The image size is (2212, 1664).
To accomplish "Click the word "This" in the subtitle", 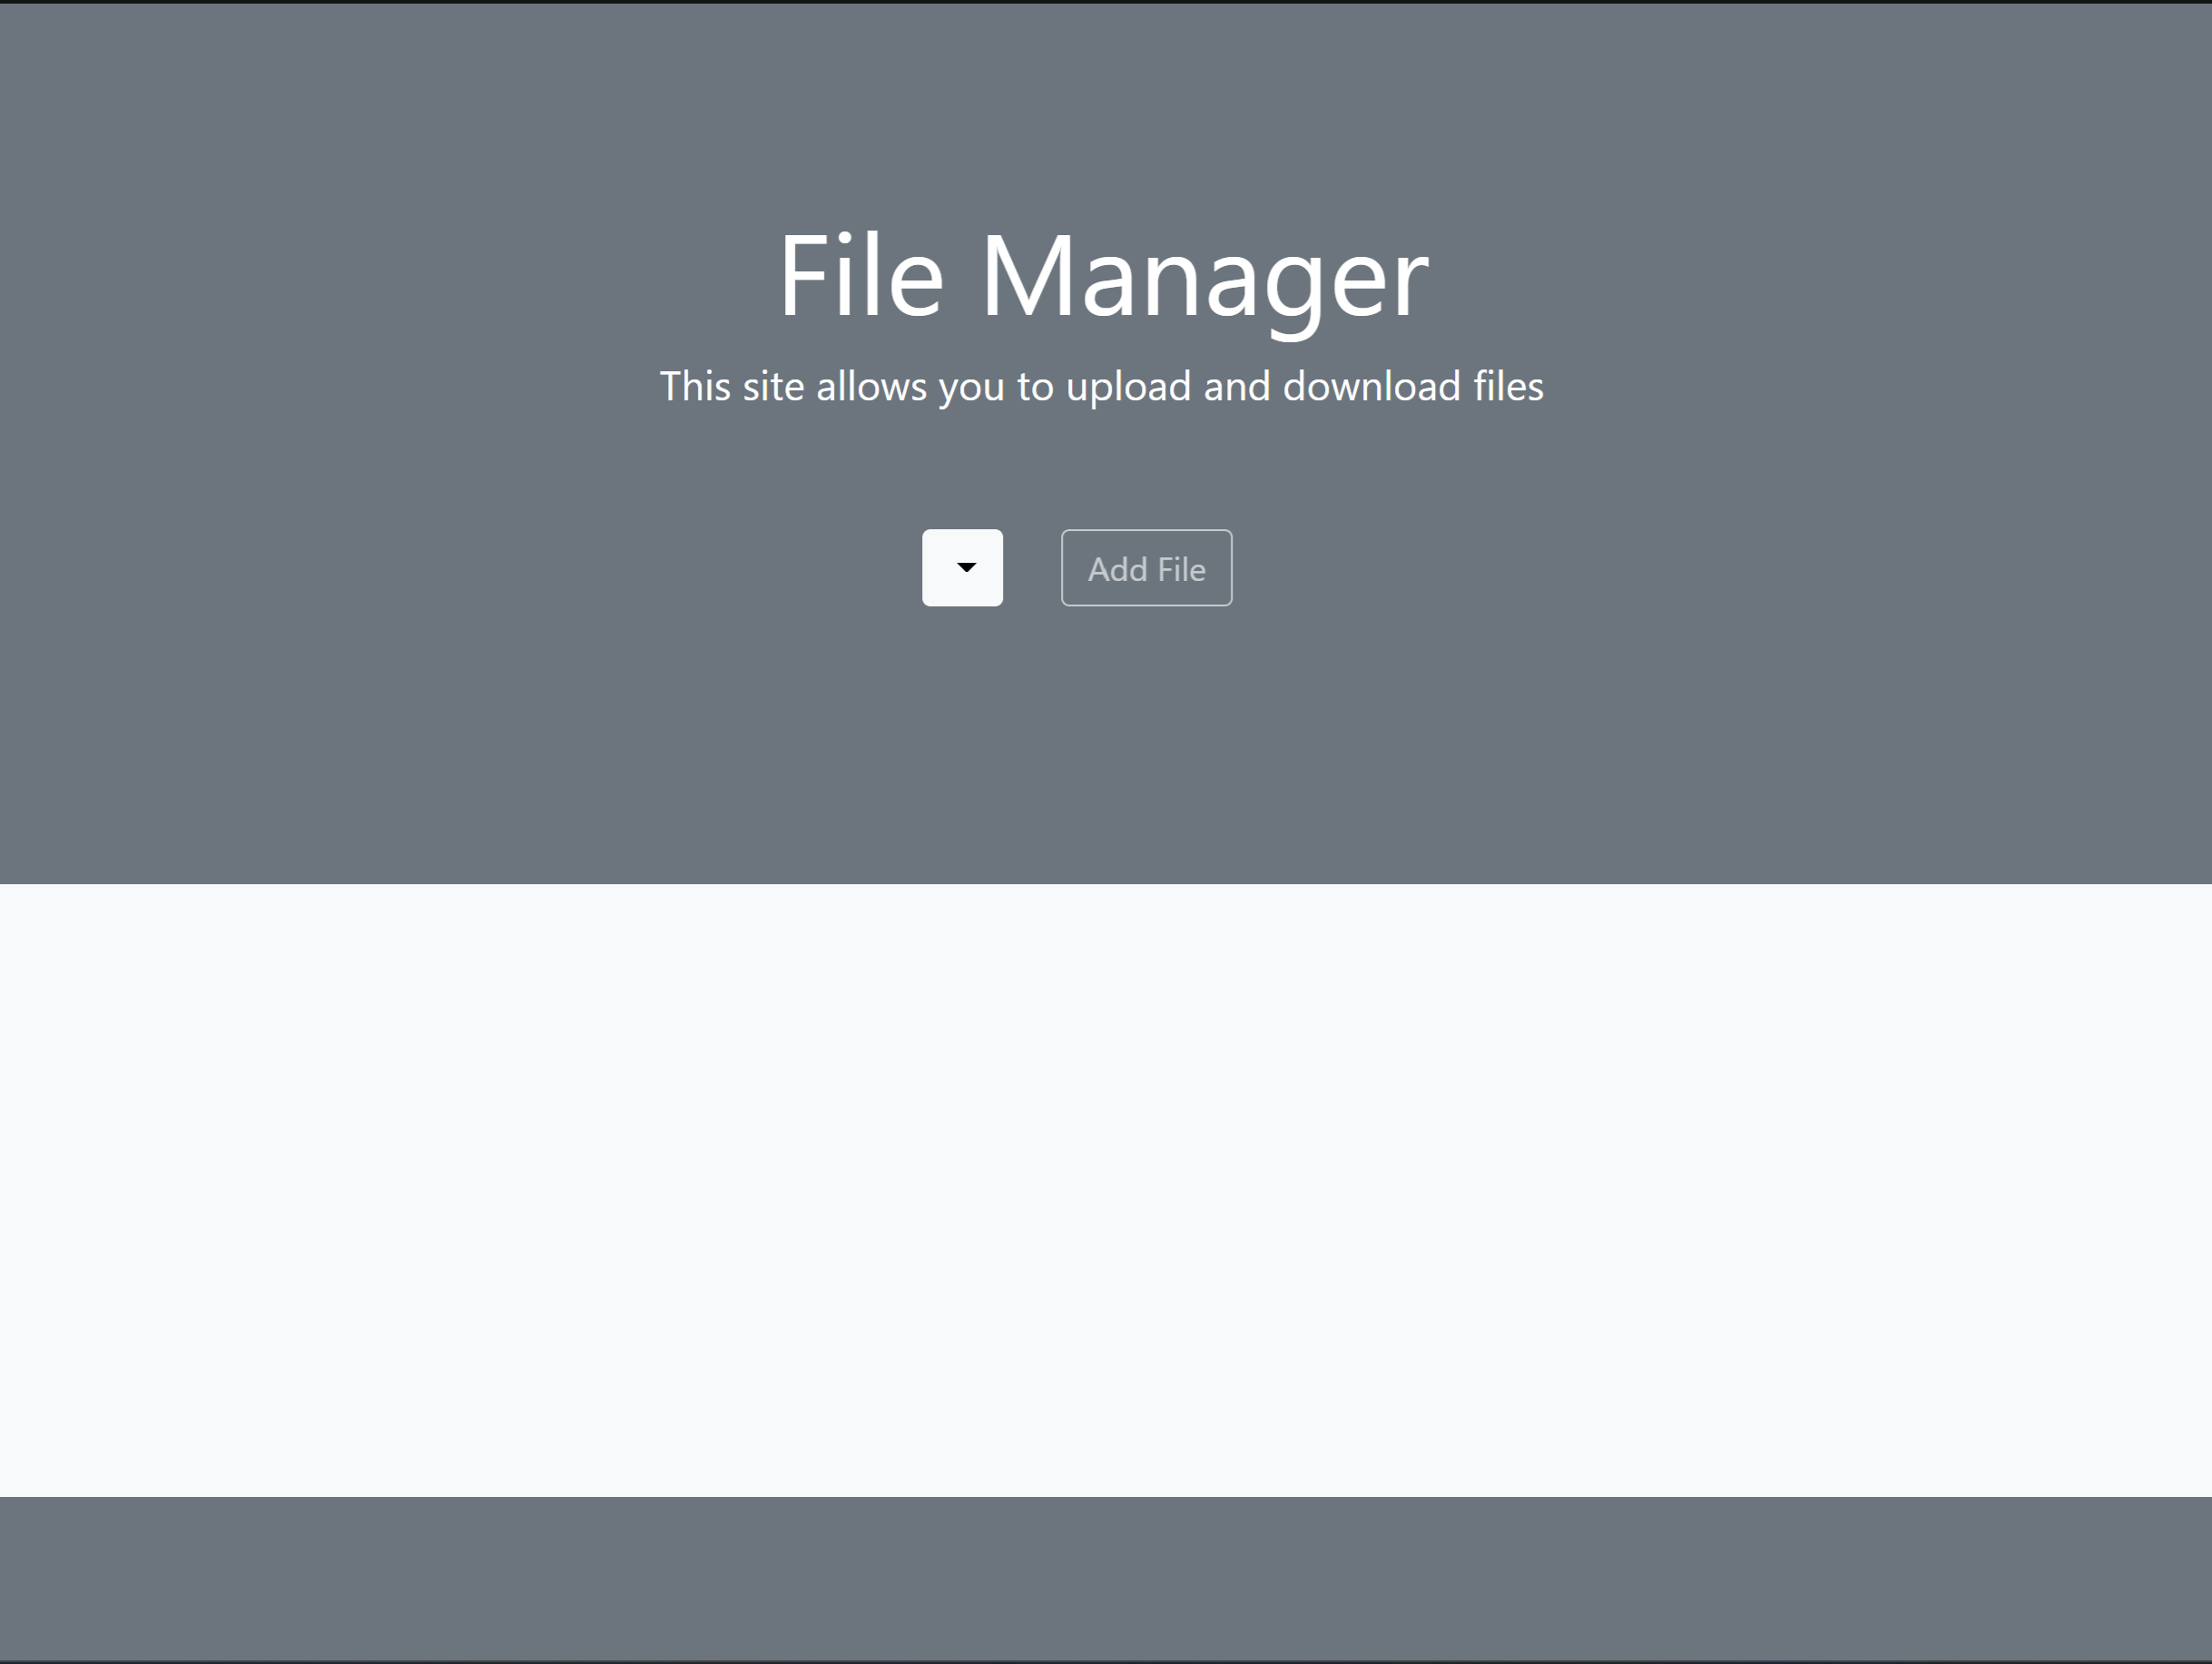I will point(695,387).
